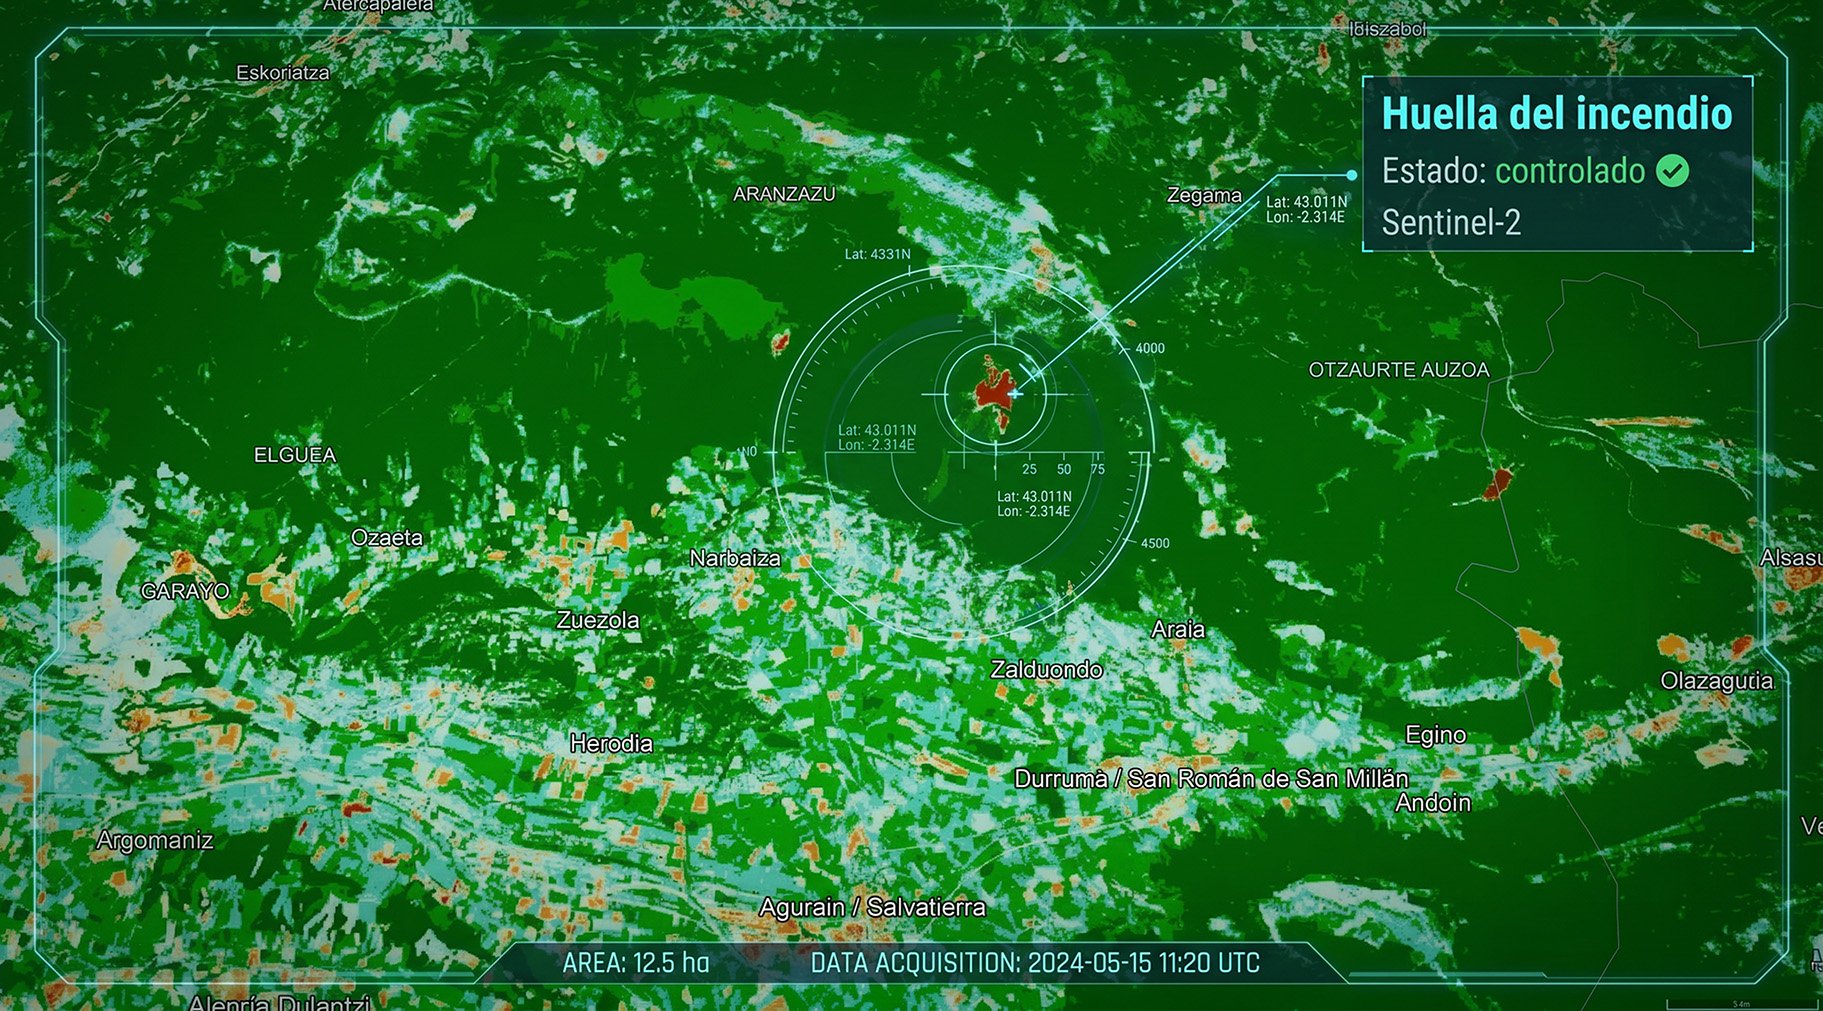Select the Herodia place label

[611, 744]
